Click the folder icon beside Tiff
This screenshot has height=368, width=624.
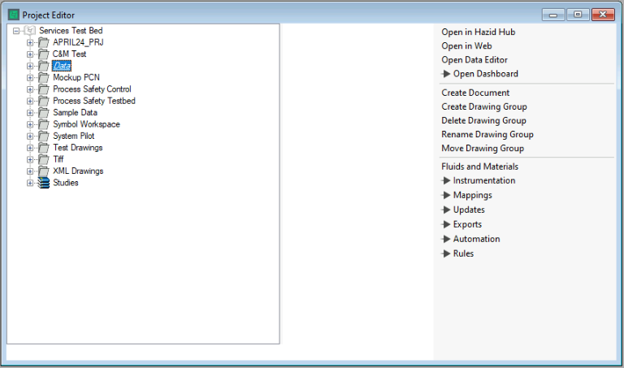click(44, 160)
